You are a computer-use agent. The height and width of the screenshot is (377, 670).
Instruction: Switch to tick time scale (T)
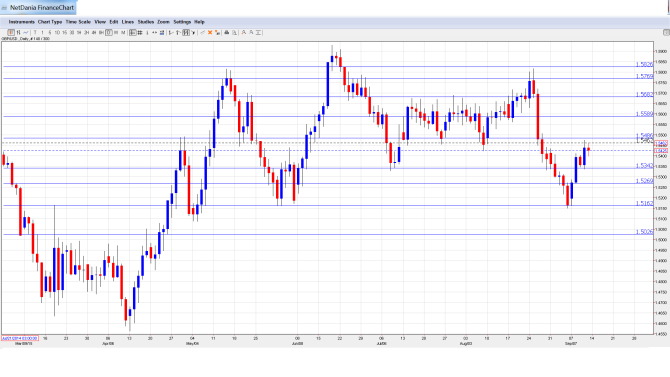point(35,32)
